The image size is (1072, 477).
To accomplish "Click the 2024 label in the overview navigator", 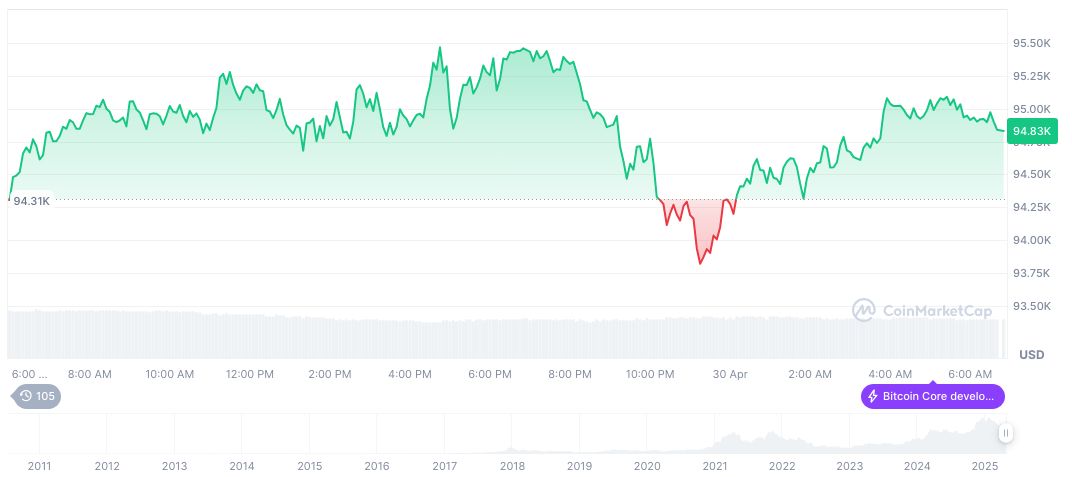I will [917, 466].
